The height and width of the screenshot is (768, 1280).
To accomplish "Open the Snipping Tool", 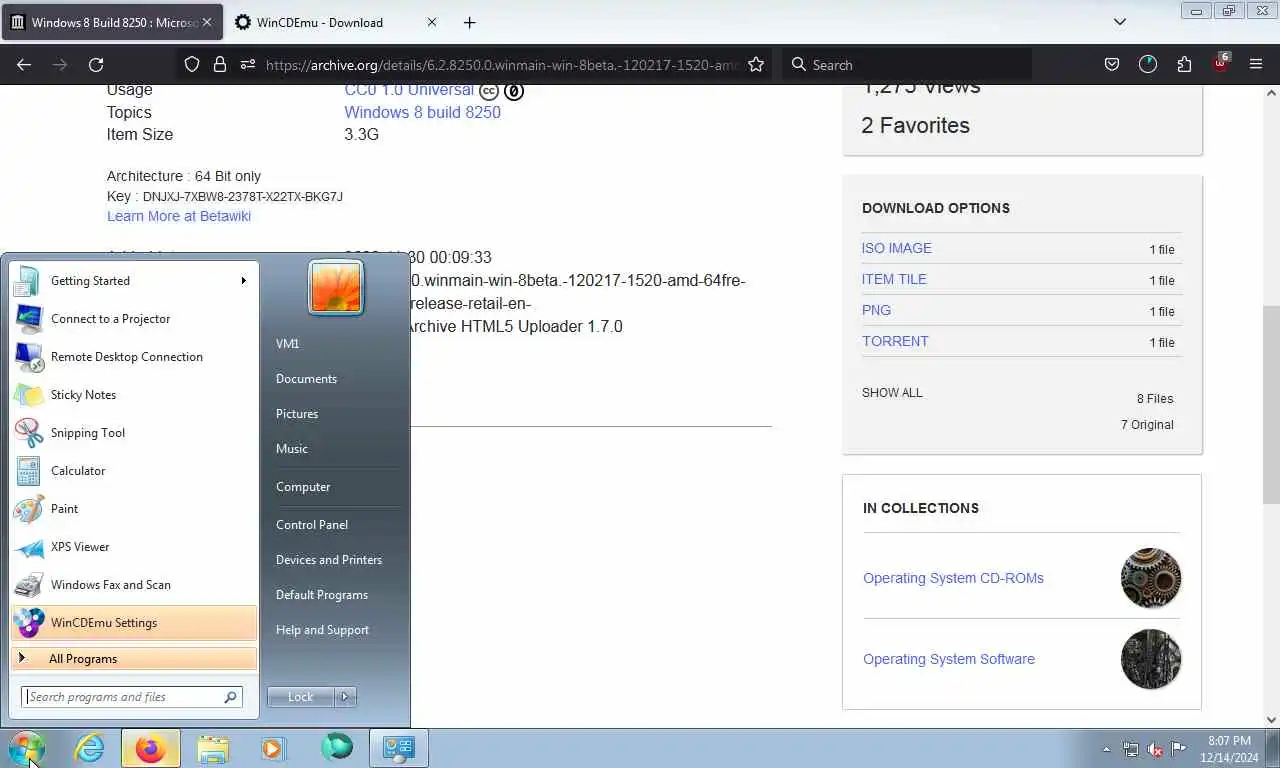I will [133, 433].
